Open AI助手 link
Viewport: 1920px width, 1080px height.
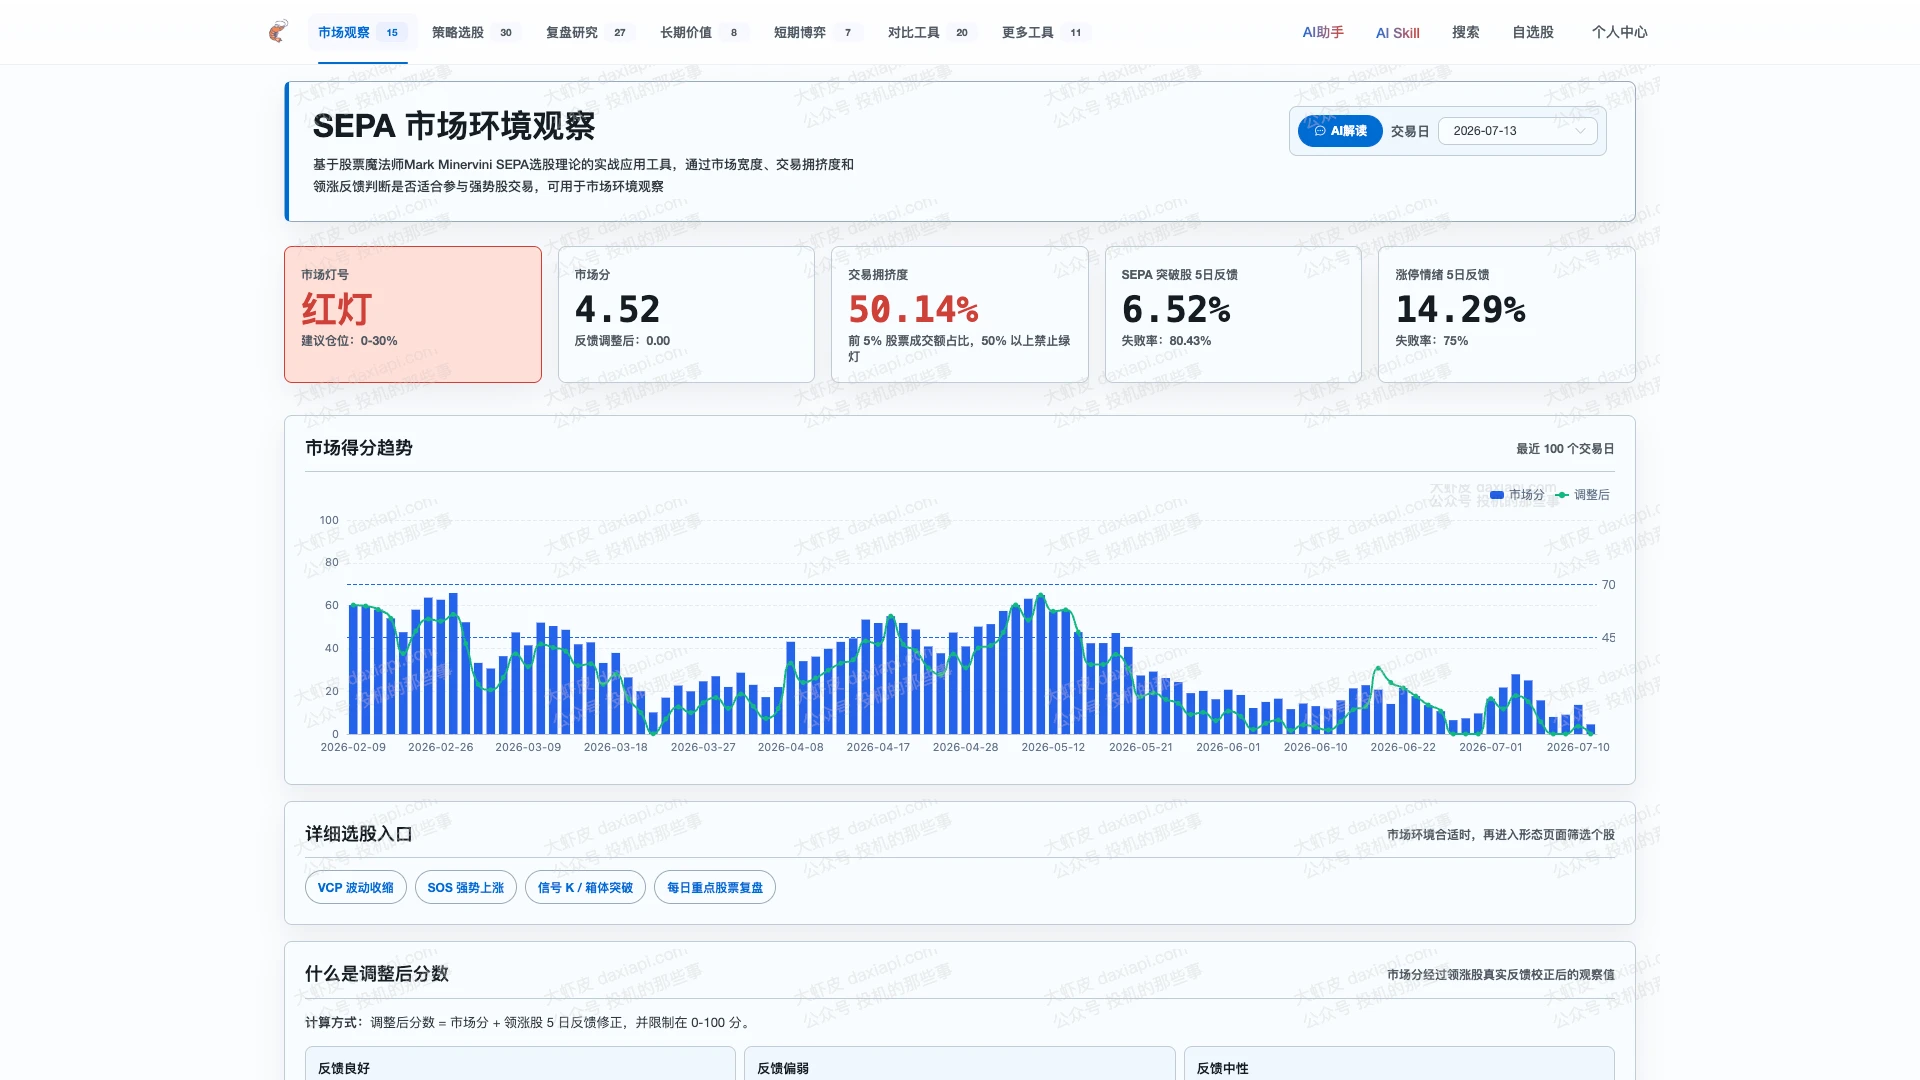click(1322, 32)
